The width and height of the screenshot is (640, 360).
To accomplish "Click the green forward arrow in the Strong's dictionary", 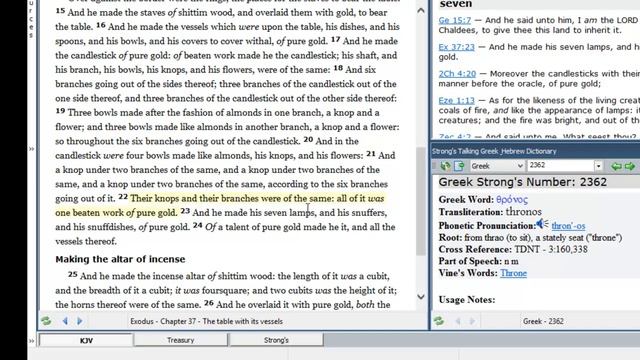I will pyautogui.click(x=630, y=166).
